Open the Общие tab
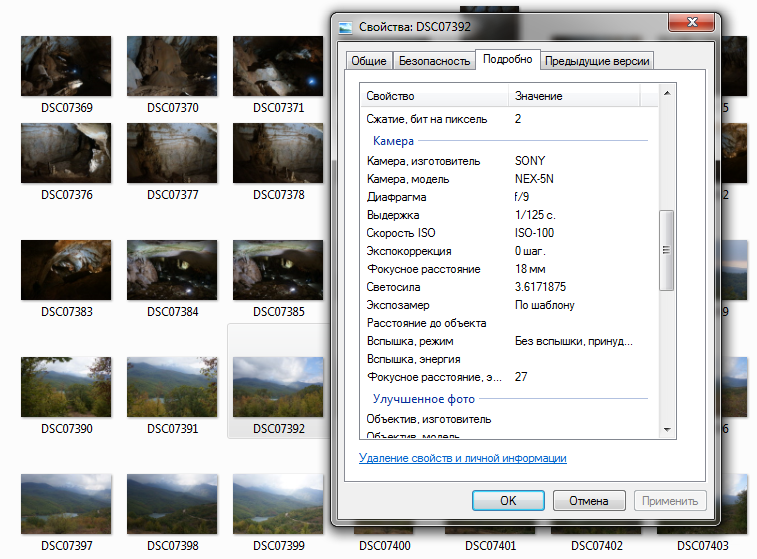The height and width of the screenshot is (559, 757). coord(369,61)
